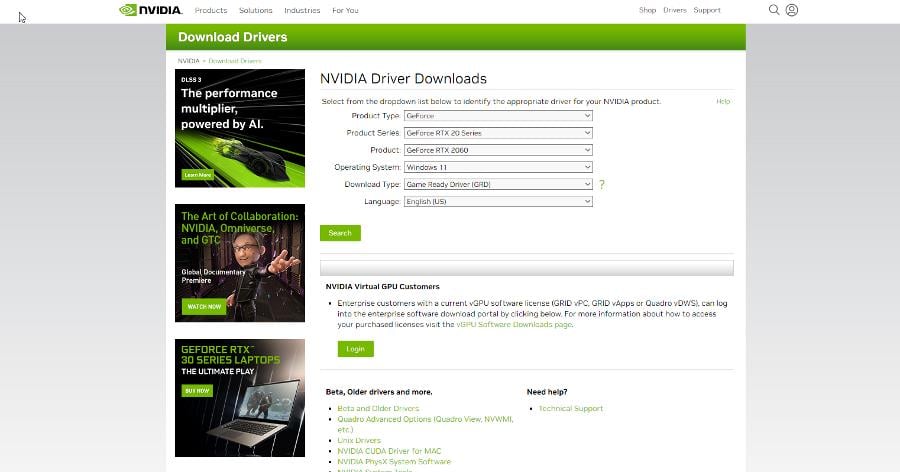Open the Solutions menu
This screenshot has height=472, width=900.
(255, 10)
